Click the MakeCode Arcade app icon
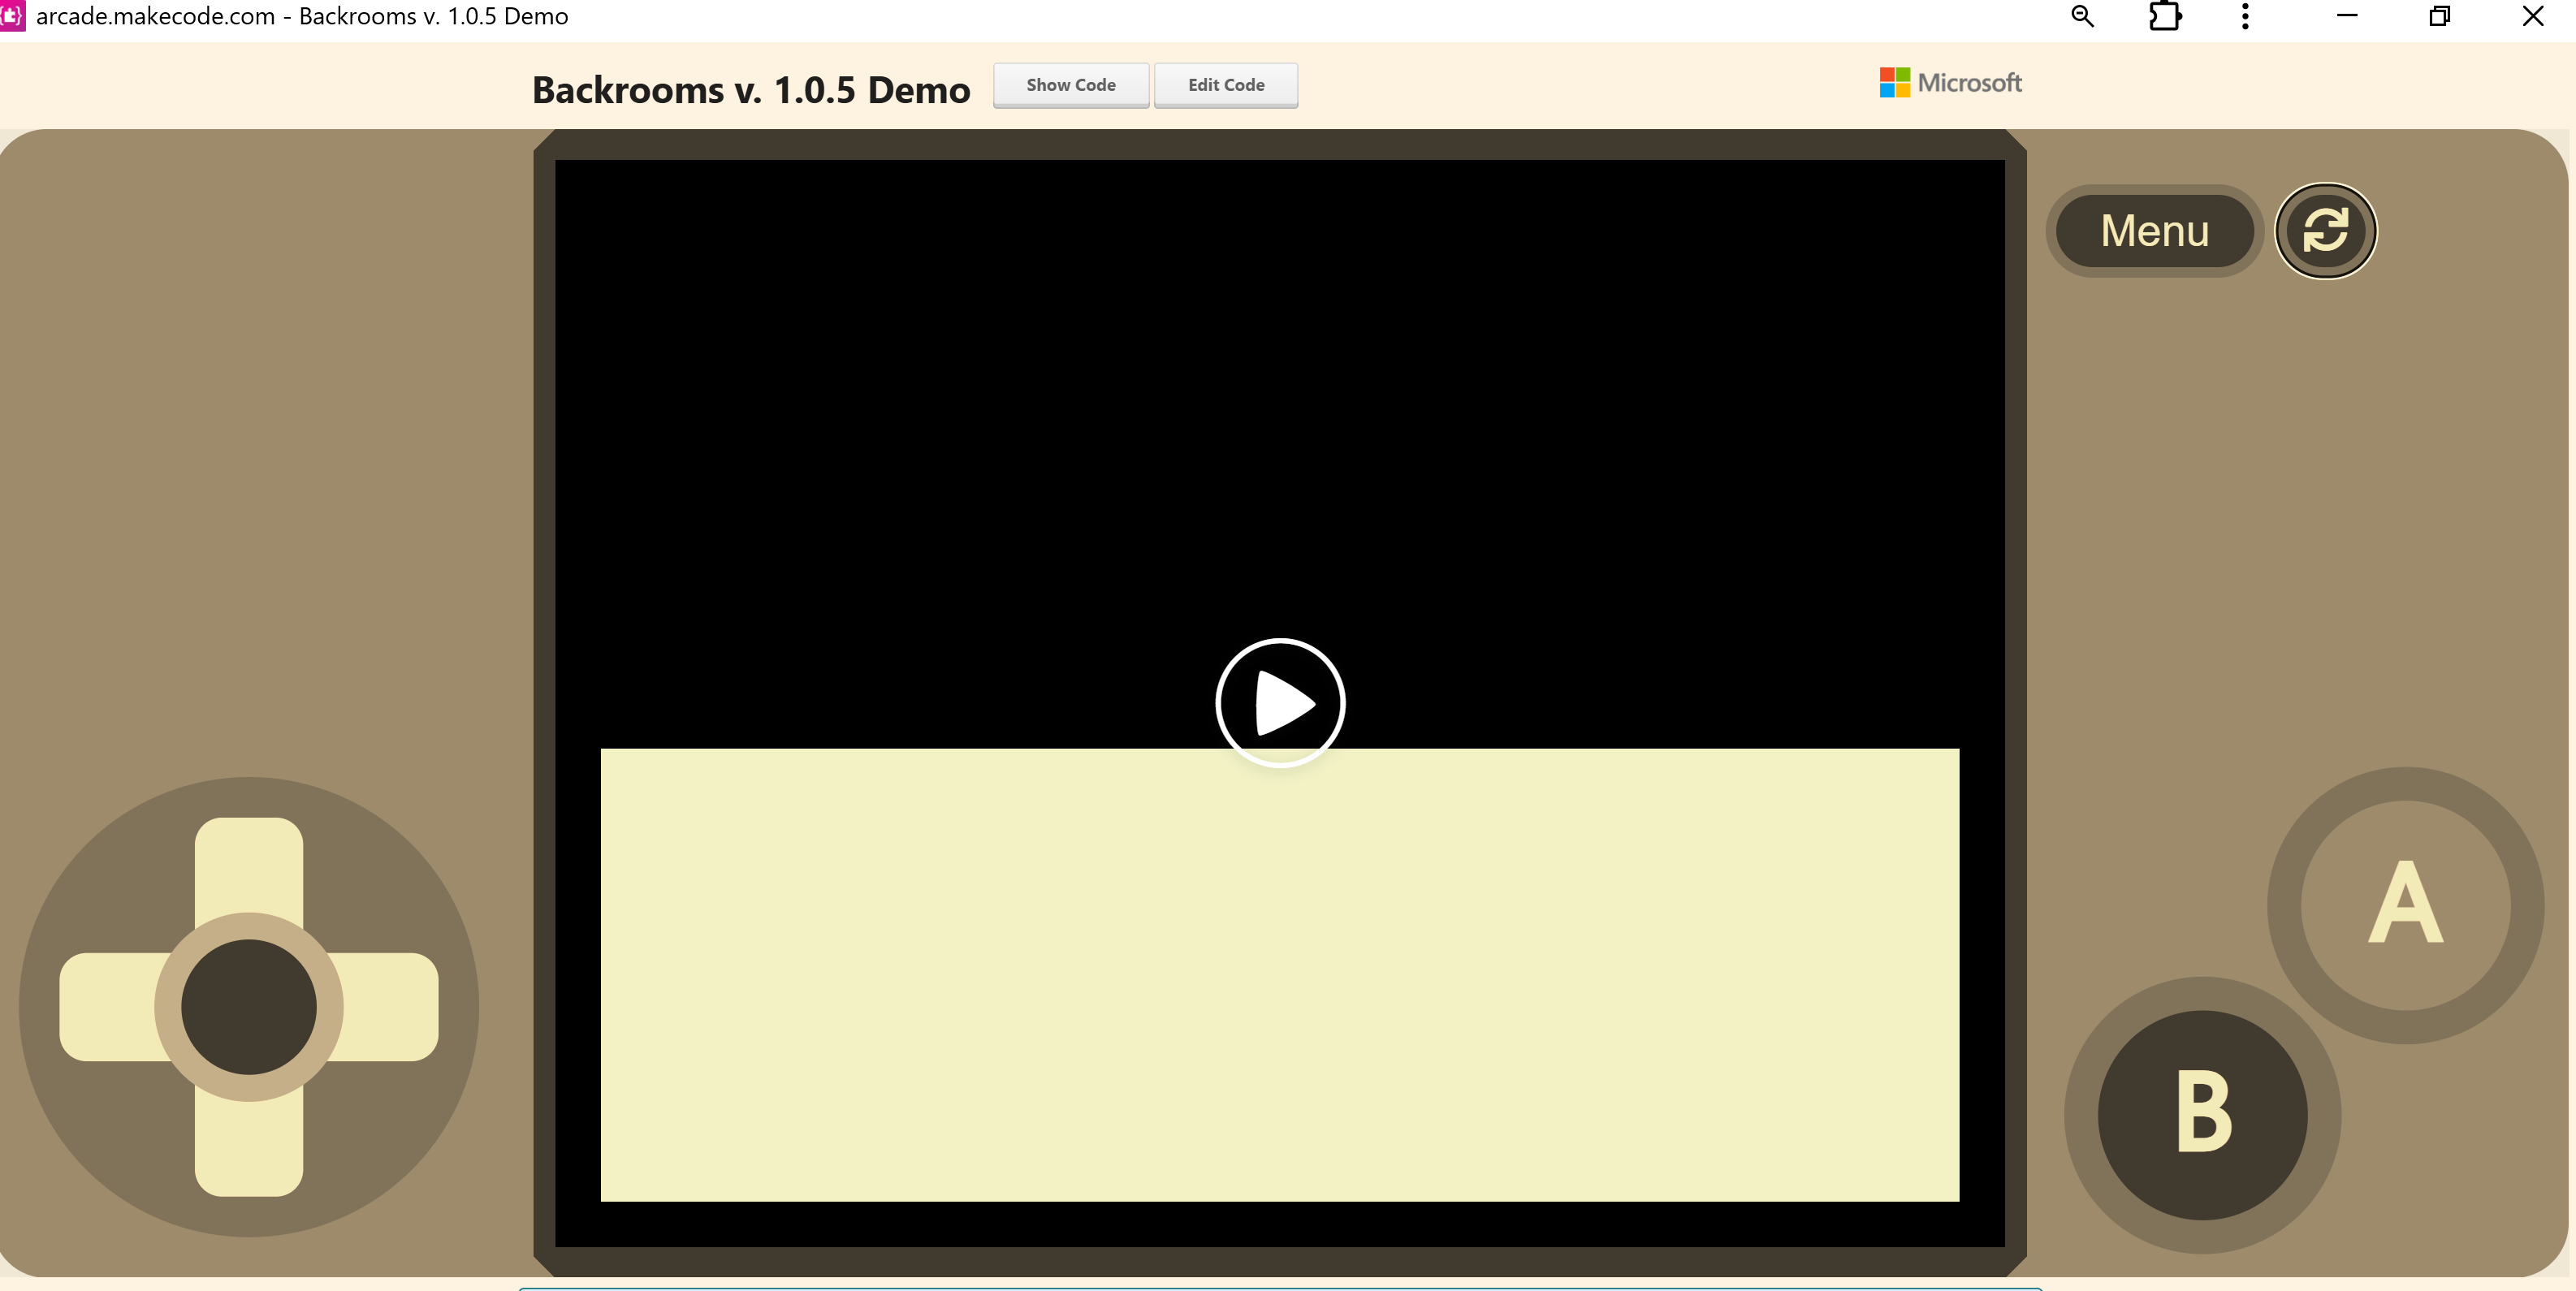 pyautogui.click(x=12, y=16)
